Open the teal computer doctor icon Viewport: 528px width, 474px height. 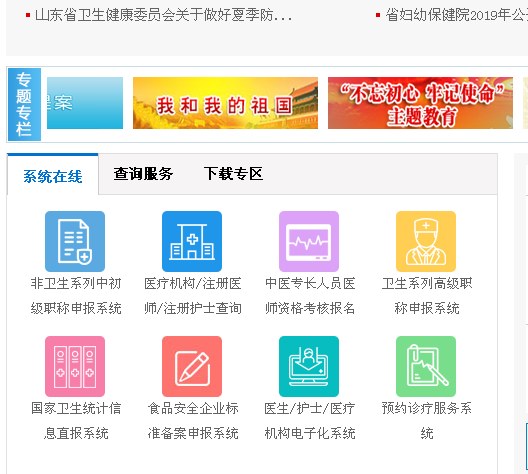tap(309, 366)
